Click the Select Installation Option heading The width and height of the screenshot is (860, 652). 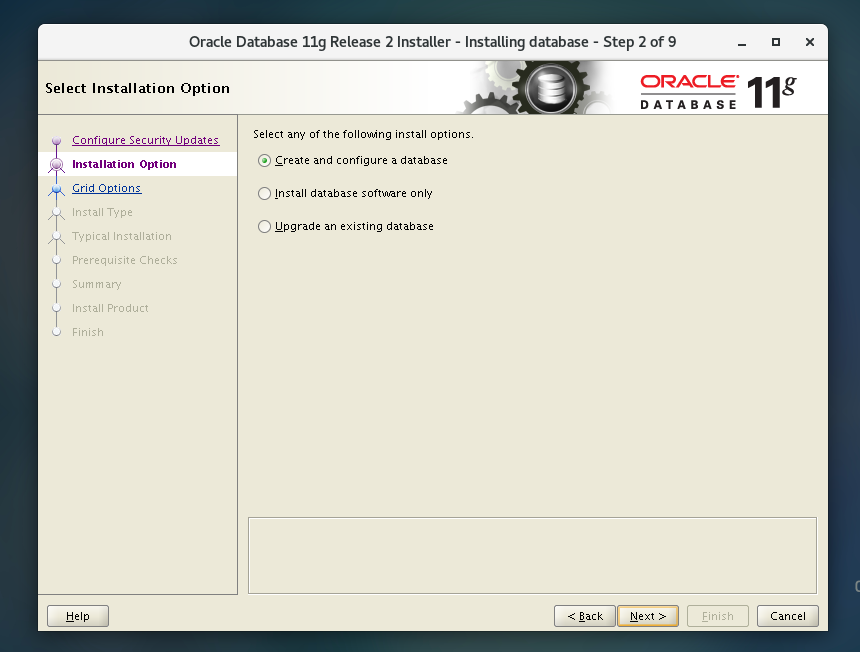coord(137,88)
